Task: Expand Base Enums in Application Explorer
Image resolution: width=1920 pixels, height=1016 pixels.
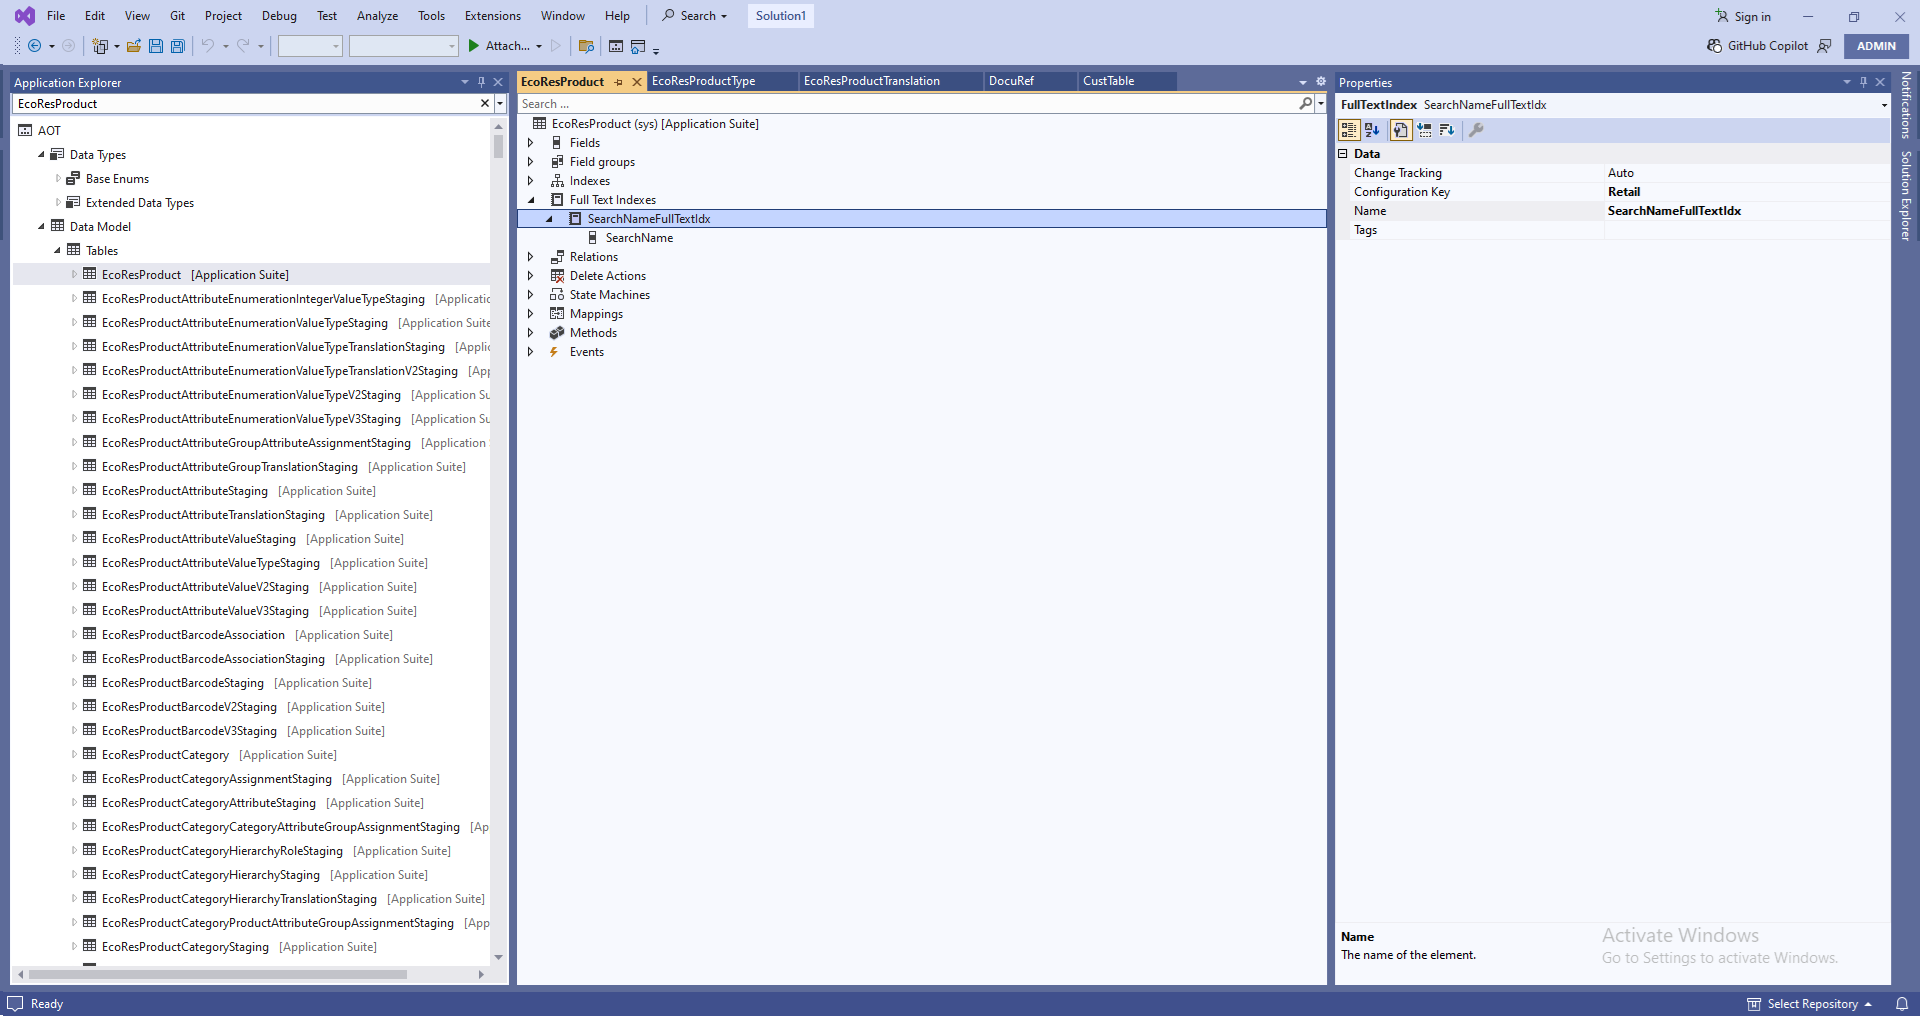Action: 58,179
